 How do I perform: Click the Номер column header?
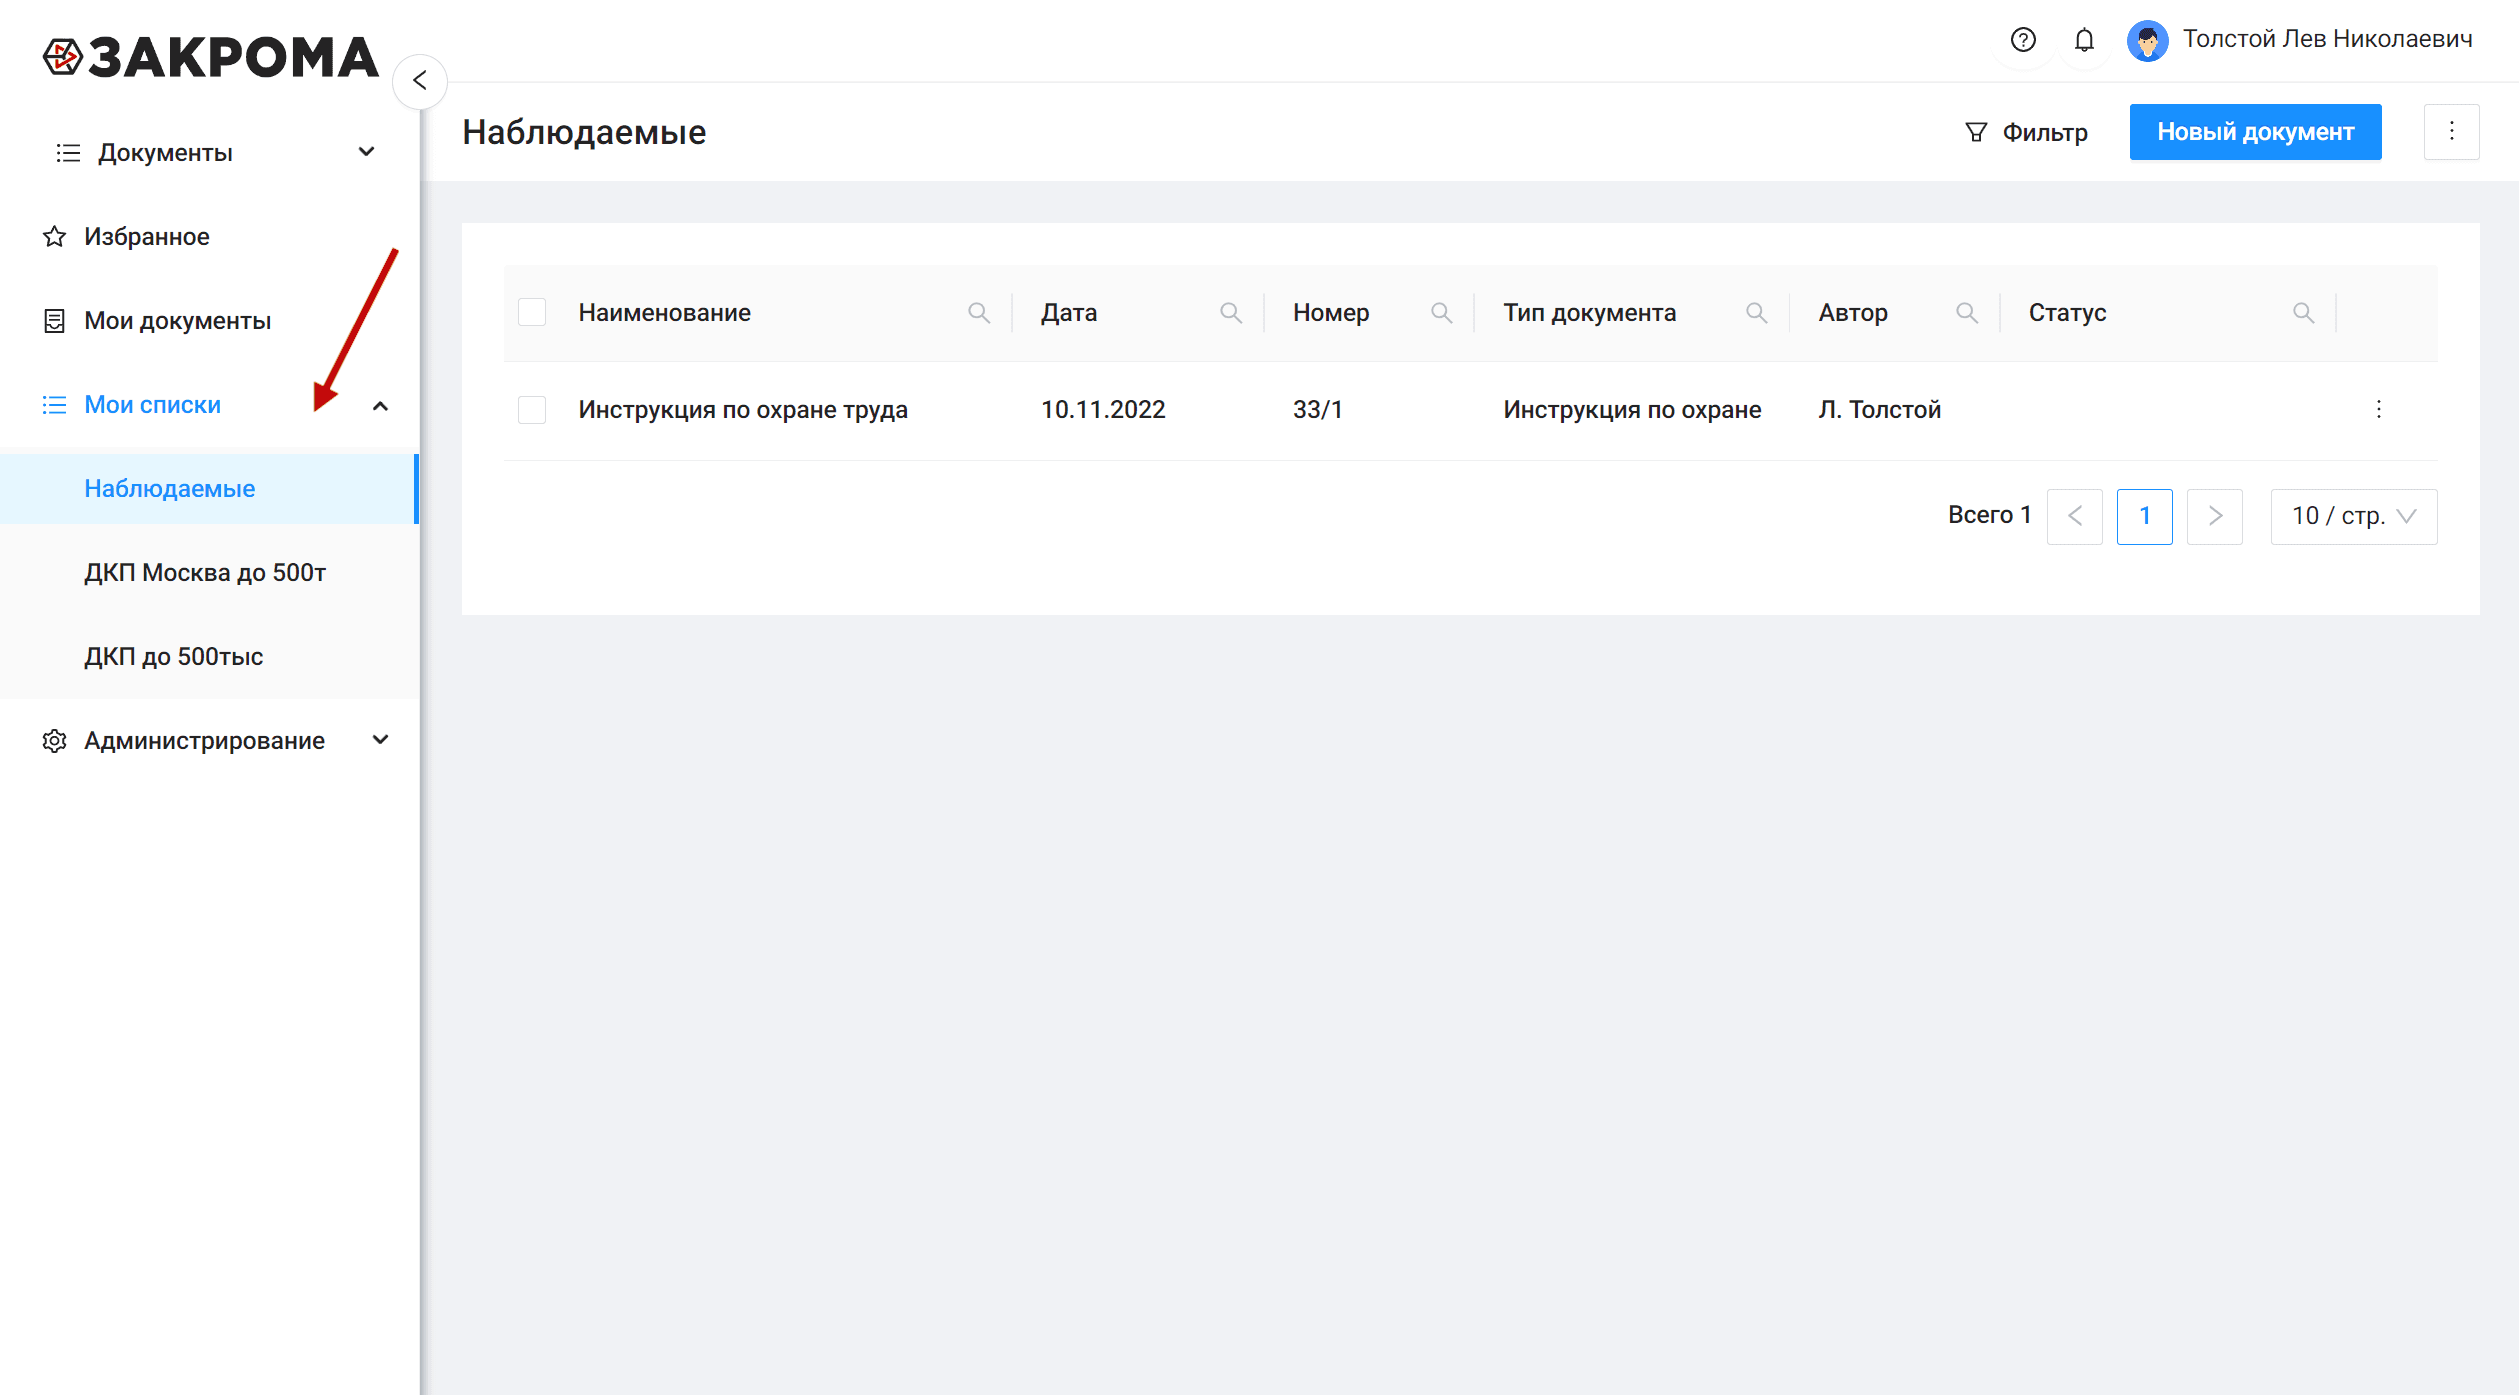(x=1331, y=313)
